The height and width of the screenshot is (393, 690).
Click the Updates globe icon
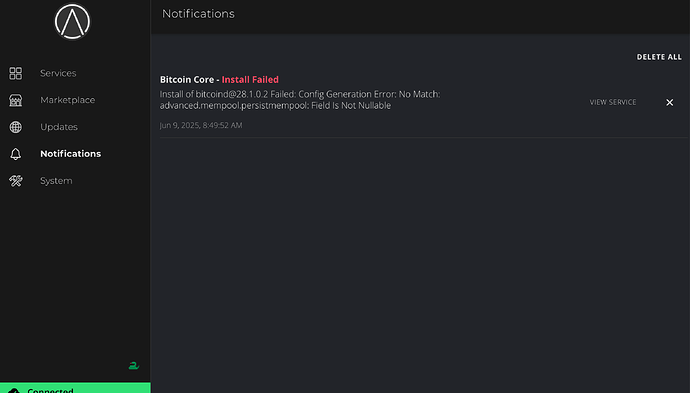coord(15,127)
